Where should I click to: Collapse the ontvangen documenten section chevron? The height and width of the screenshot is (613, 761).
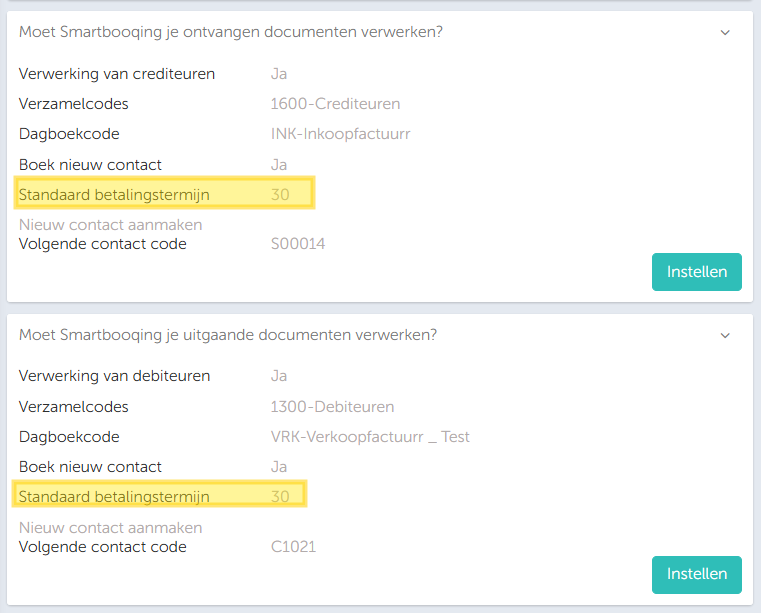(725, 33)
